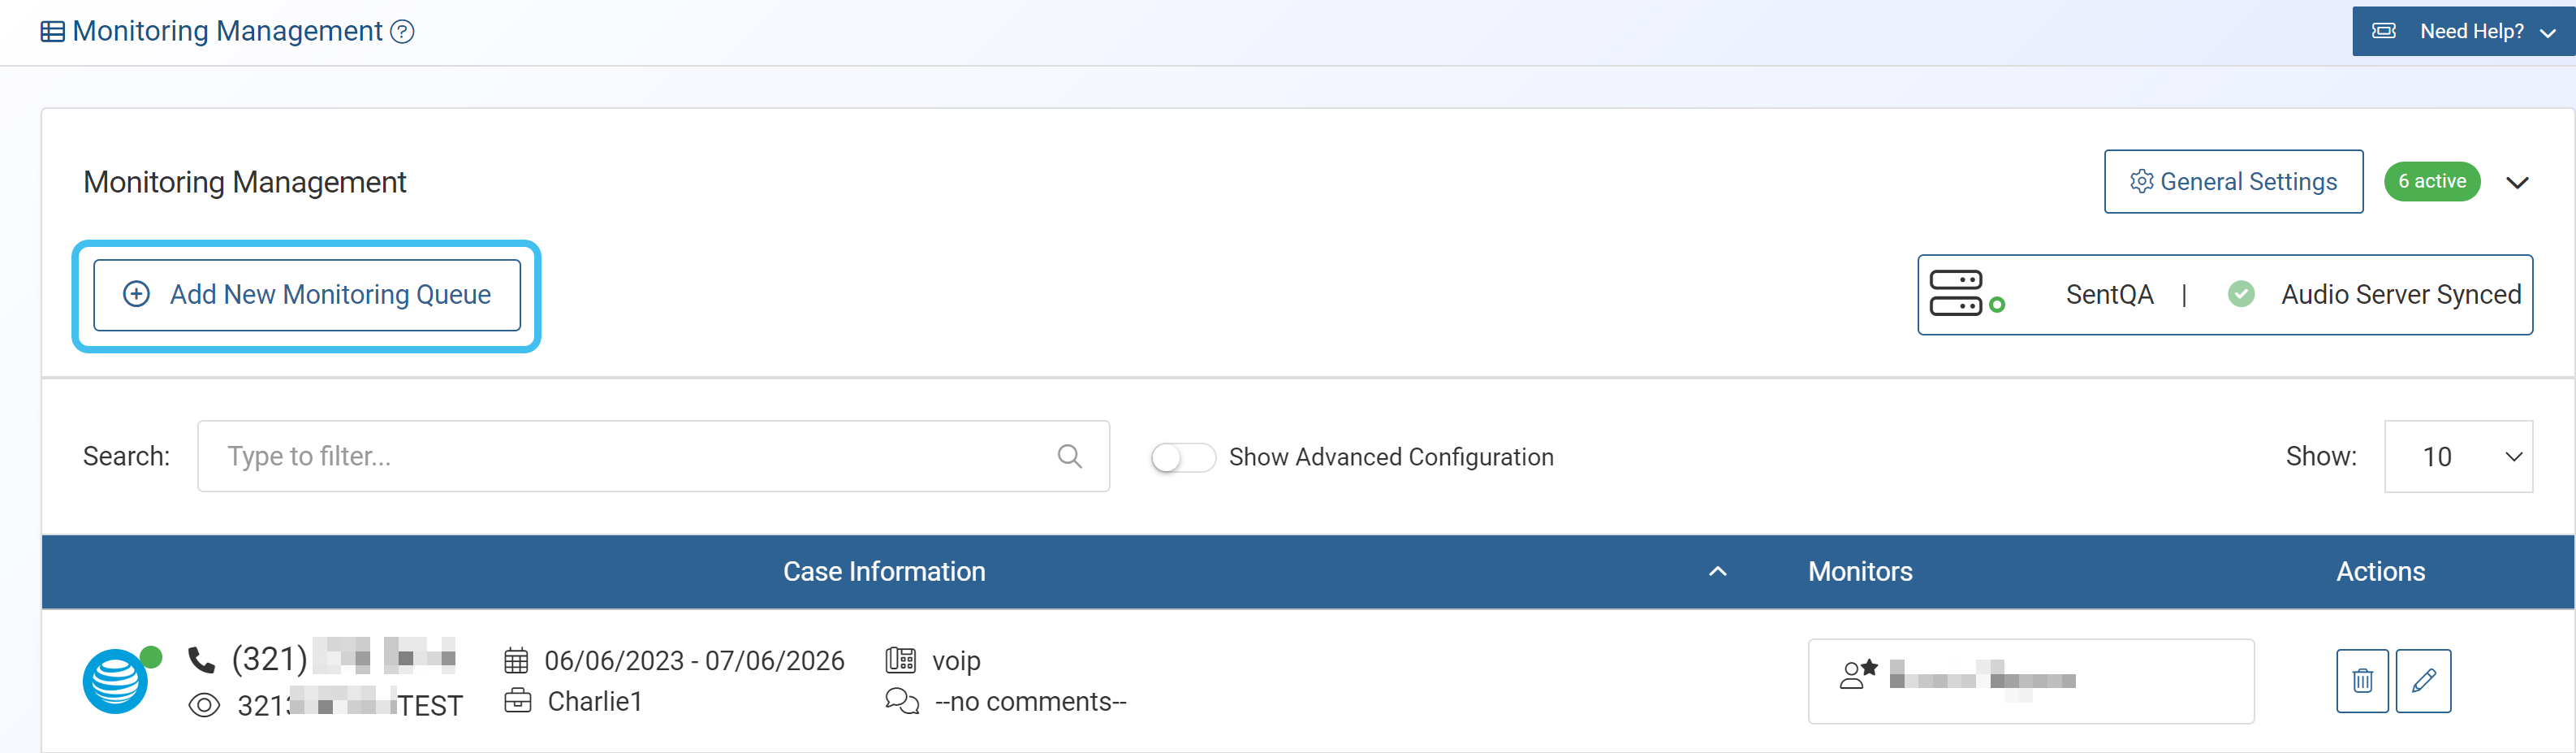Click Add New Monitoring Queue button

point(307,295)
